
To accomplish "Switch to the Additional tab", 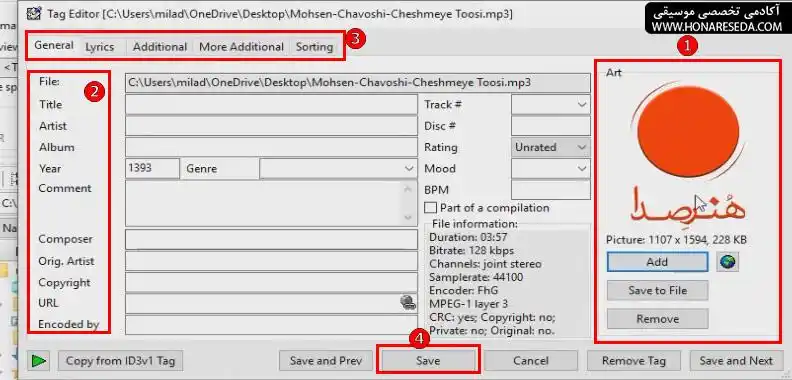I will tap(160, 47).
